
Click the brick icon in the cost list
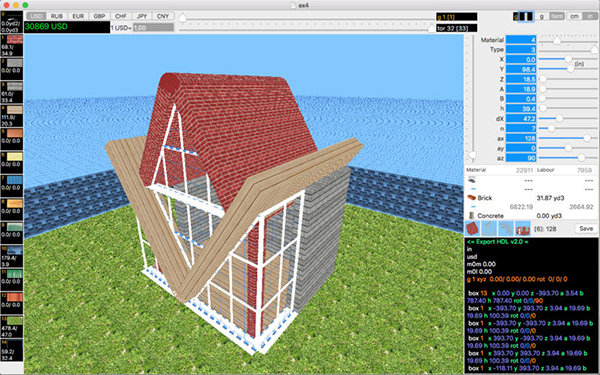click(471, 197)
